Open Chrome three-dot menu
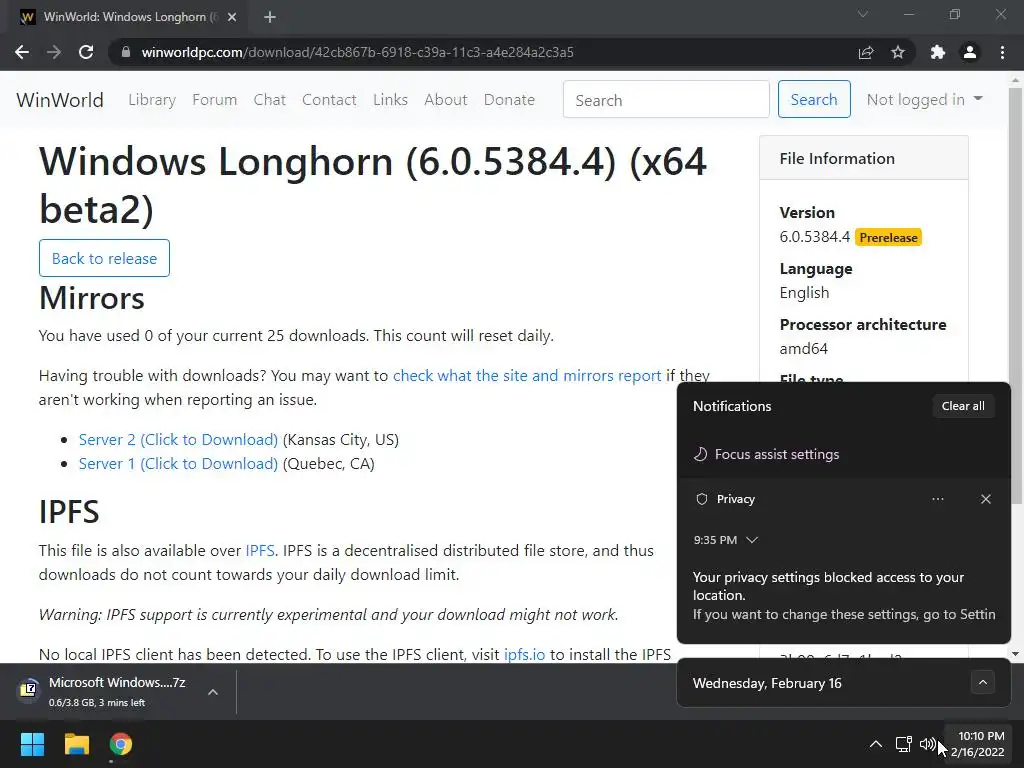 [x=1002, y=52]
